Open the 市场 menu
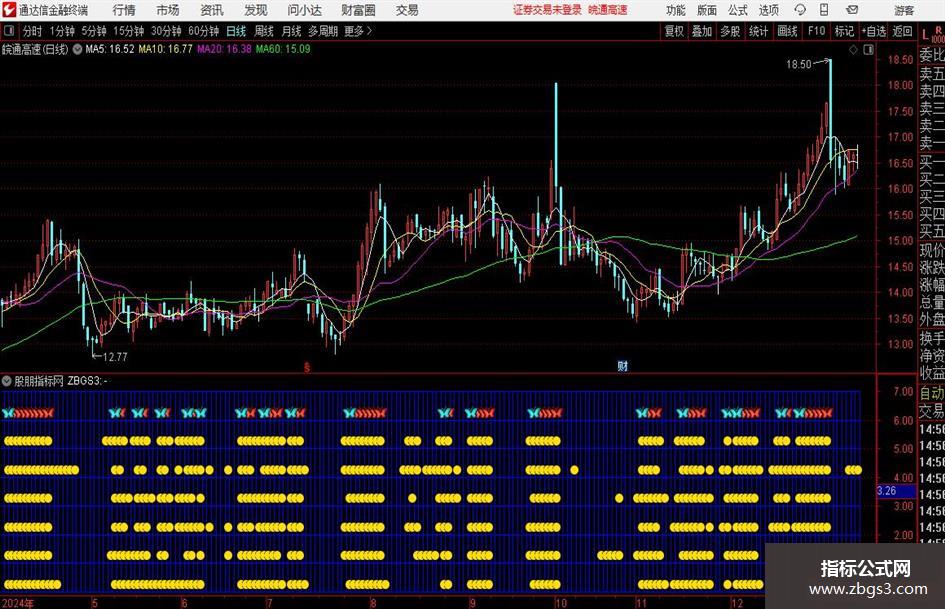This screenshot has width=945, height=609. click(x=168, y=10)
